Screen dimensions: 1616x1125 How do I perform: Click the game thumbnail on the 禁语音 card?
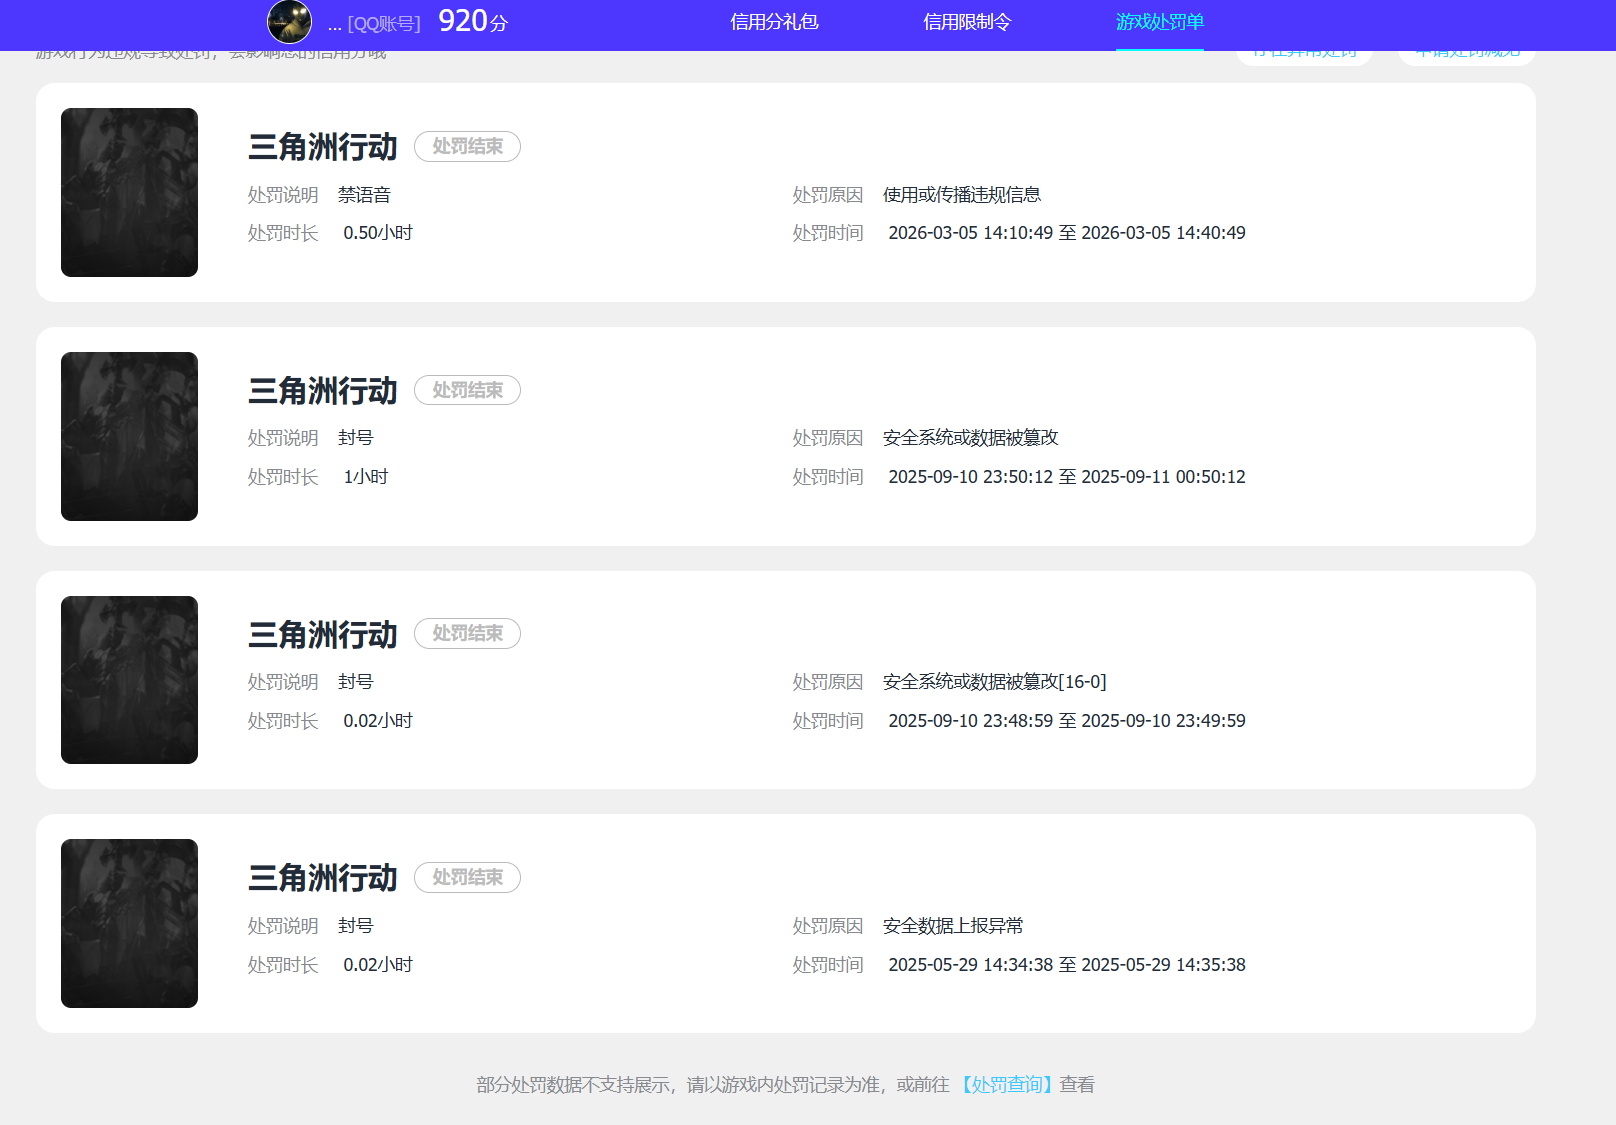129,192
